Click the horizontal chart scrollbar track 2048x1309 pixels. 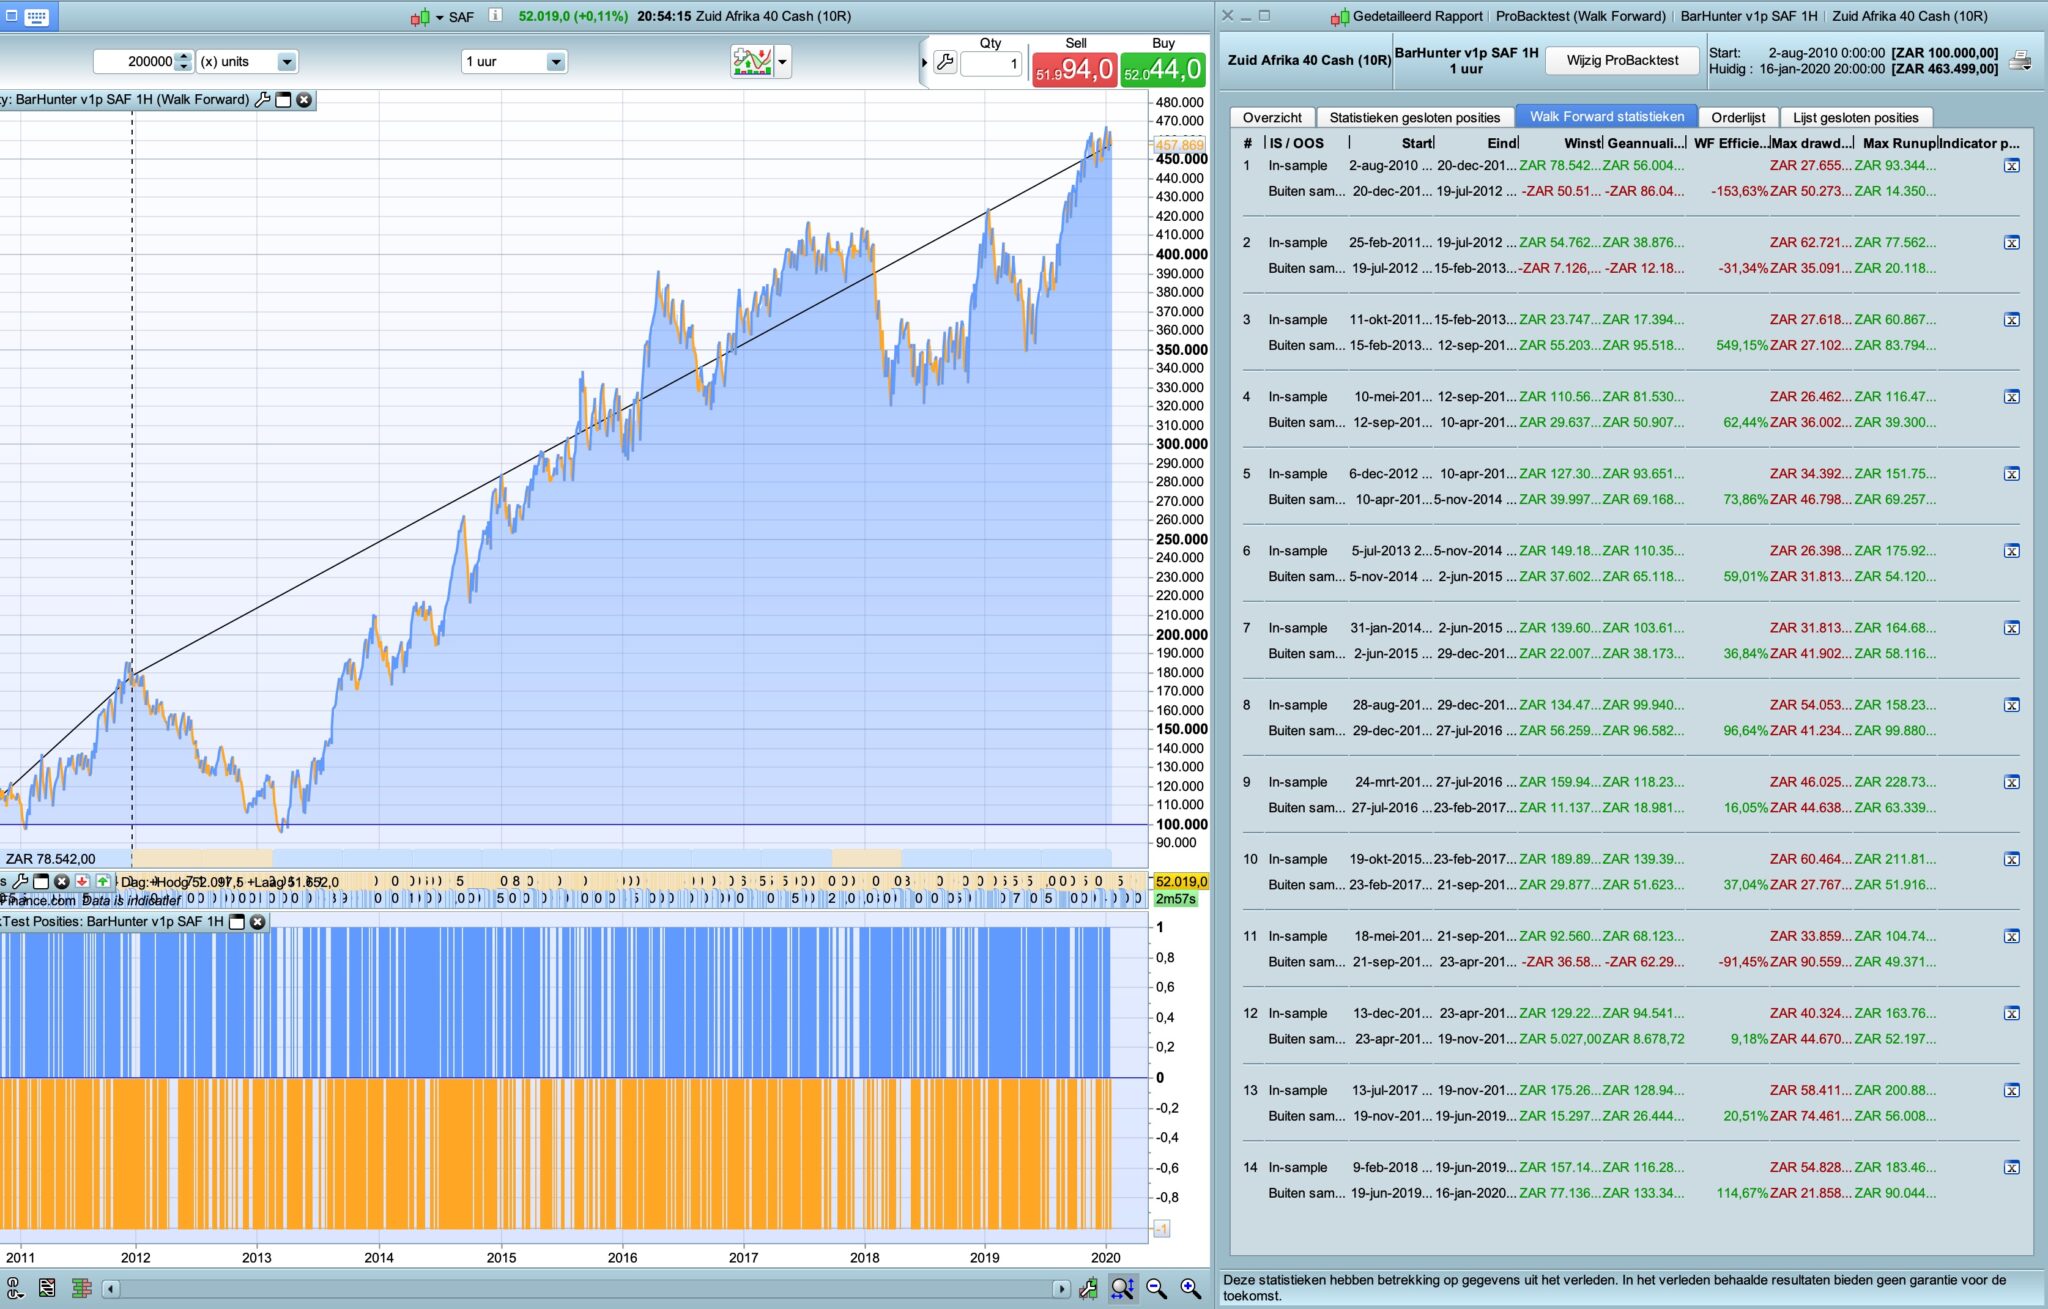pos(585,1289)
